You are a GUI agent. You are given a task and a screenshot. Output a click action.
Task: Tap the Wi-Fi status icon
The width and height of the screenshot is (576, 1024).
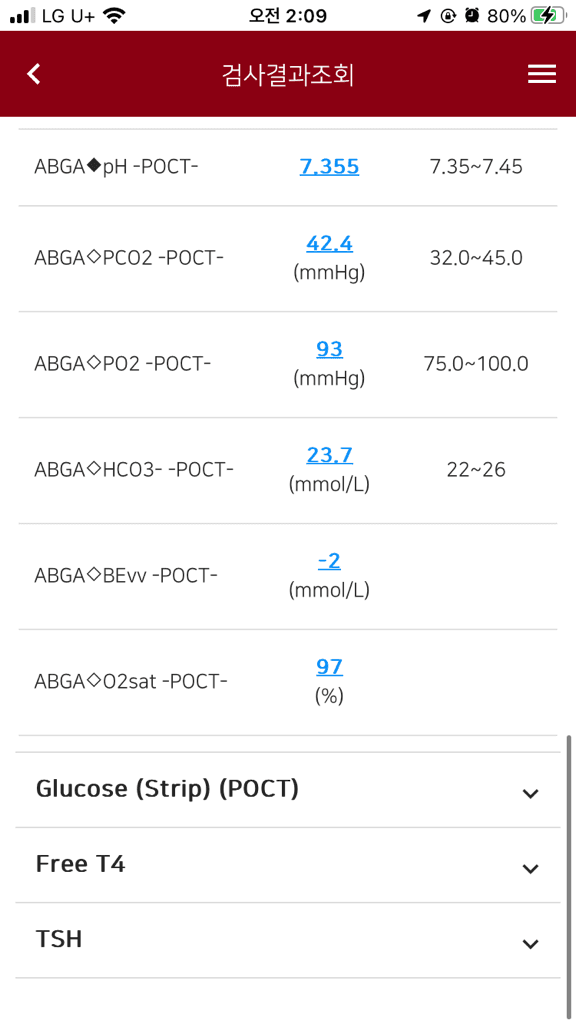(x=115, y=16)
